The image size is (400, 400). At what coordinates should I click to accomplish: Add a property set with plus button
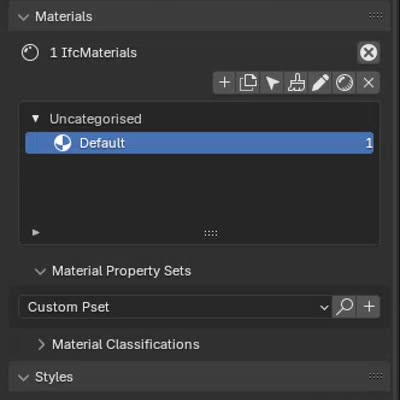click(369, 306)
